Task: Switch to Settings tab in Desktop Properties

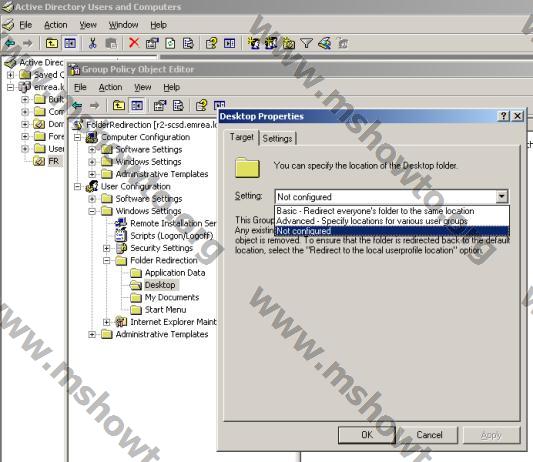Action: tap(277, 138)
